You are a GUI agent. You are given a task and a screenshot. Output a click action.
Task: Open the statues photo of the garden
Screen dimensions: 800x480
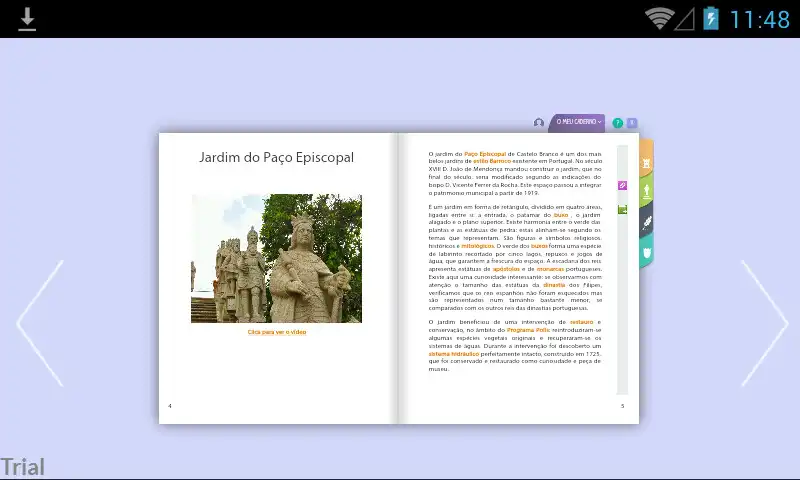coord(277,258)
